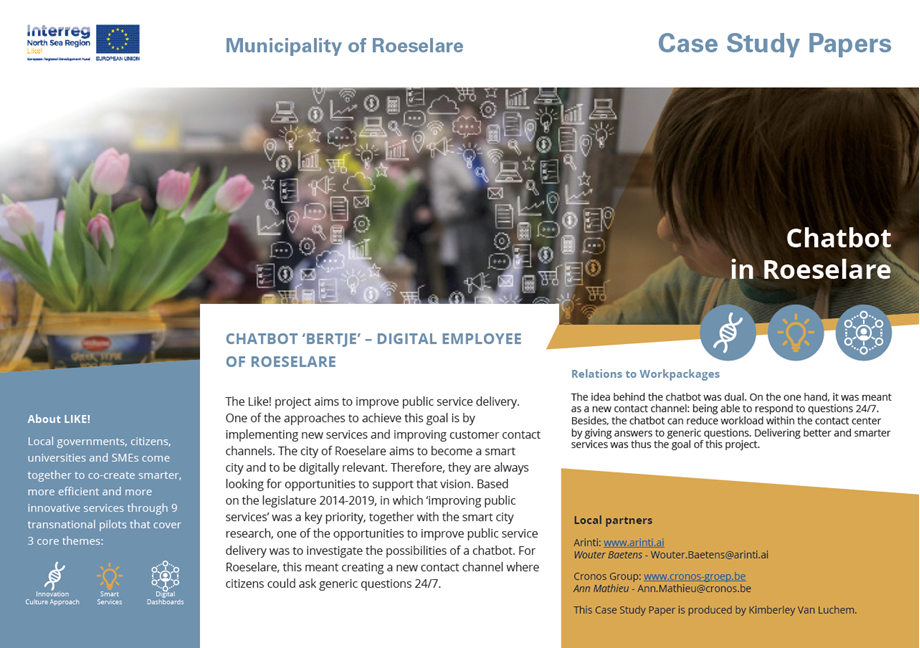The height and width of the screenshot is (648, 920).
Task: Click the Smart Services light bulb icon
Action: pyautogui.click(x=110, y=576)
